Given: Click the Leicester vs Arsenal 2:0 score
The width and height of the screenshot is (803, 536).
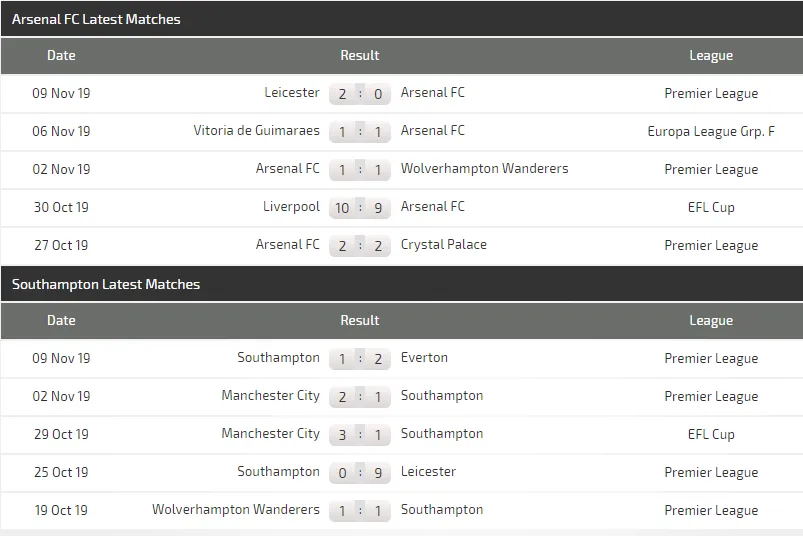Looking at the screenshot, I should coord(360,93).
